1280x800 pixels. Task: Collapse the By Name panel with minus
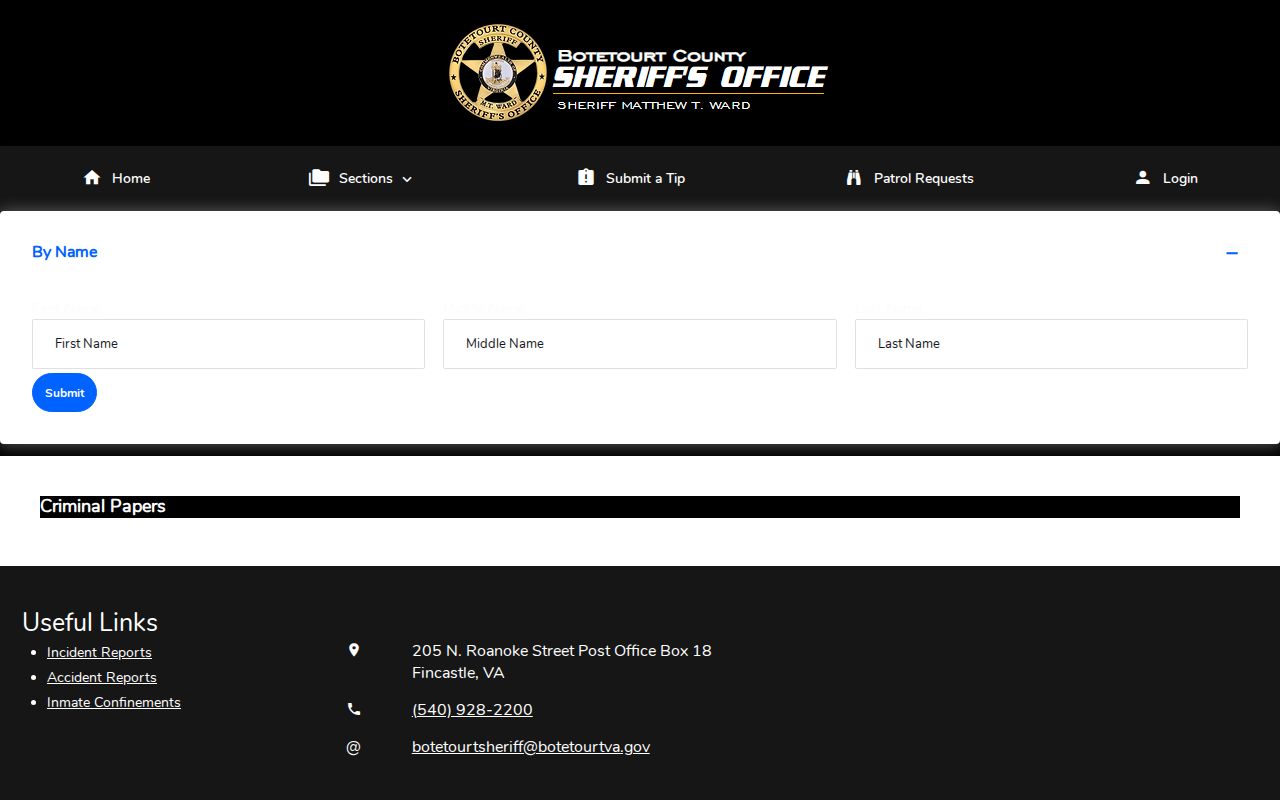[x=1232, y=253]
